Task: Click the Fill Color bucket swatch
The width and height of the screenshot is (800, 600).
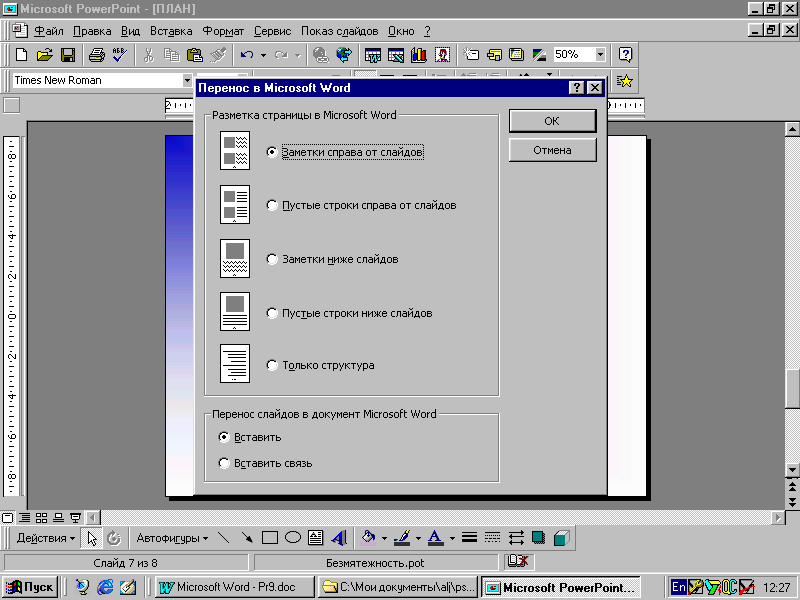Action: point(368,538)
